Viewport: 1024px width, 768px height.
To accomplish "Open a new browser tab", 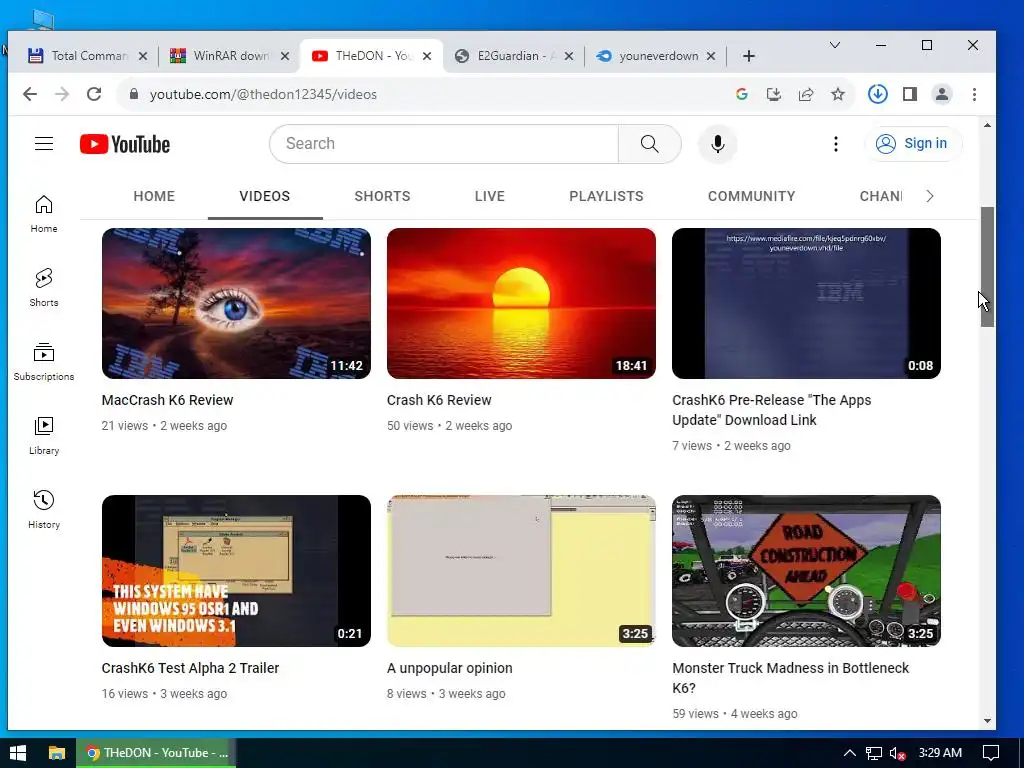I will [x=749, y=56].
